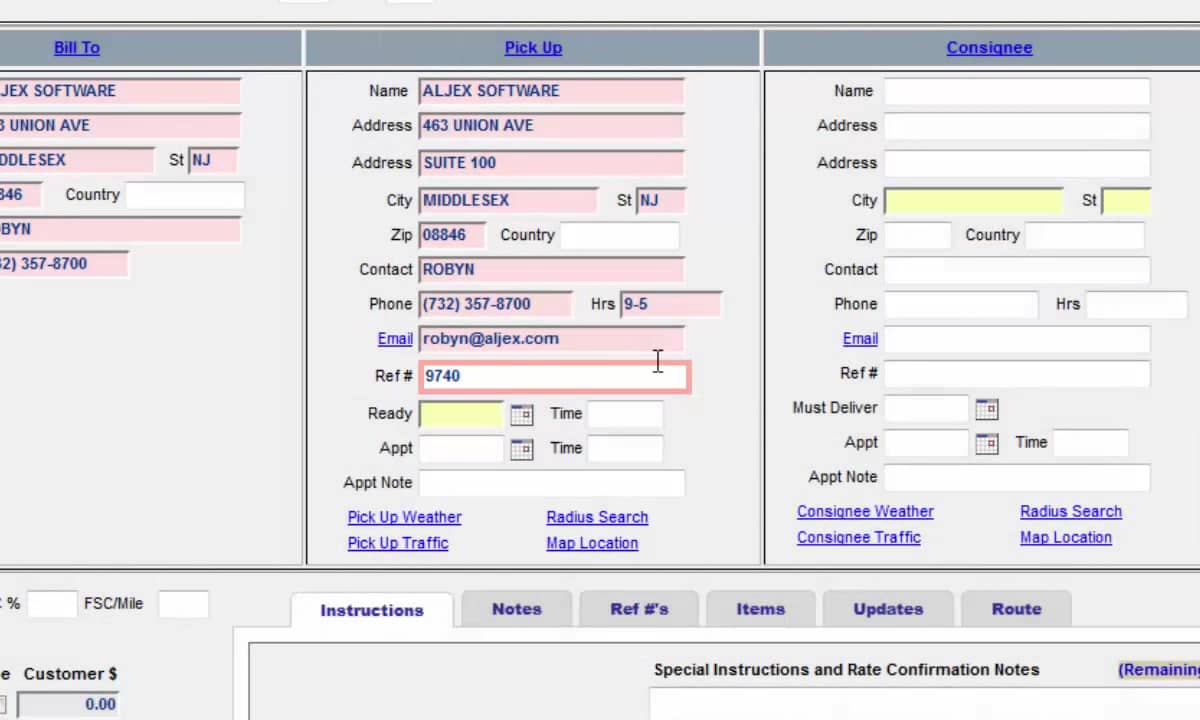Click the Customer $ field 0.00

point(67,704)
